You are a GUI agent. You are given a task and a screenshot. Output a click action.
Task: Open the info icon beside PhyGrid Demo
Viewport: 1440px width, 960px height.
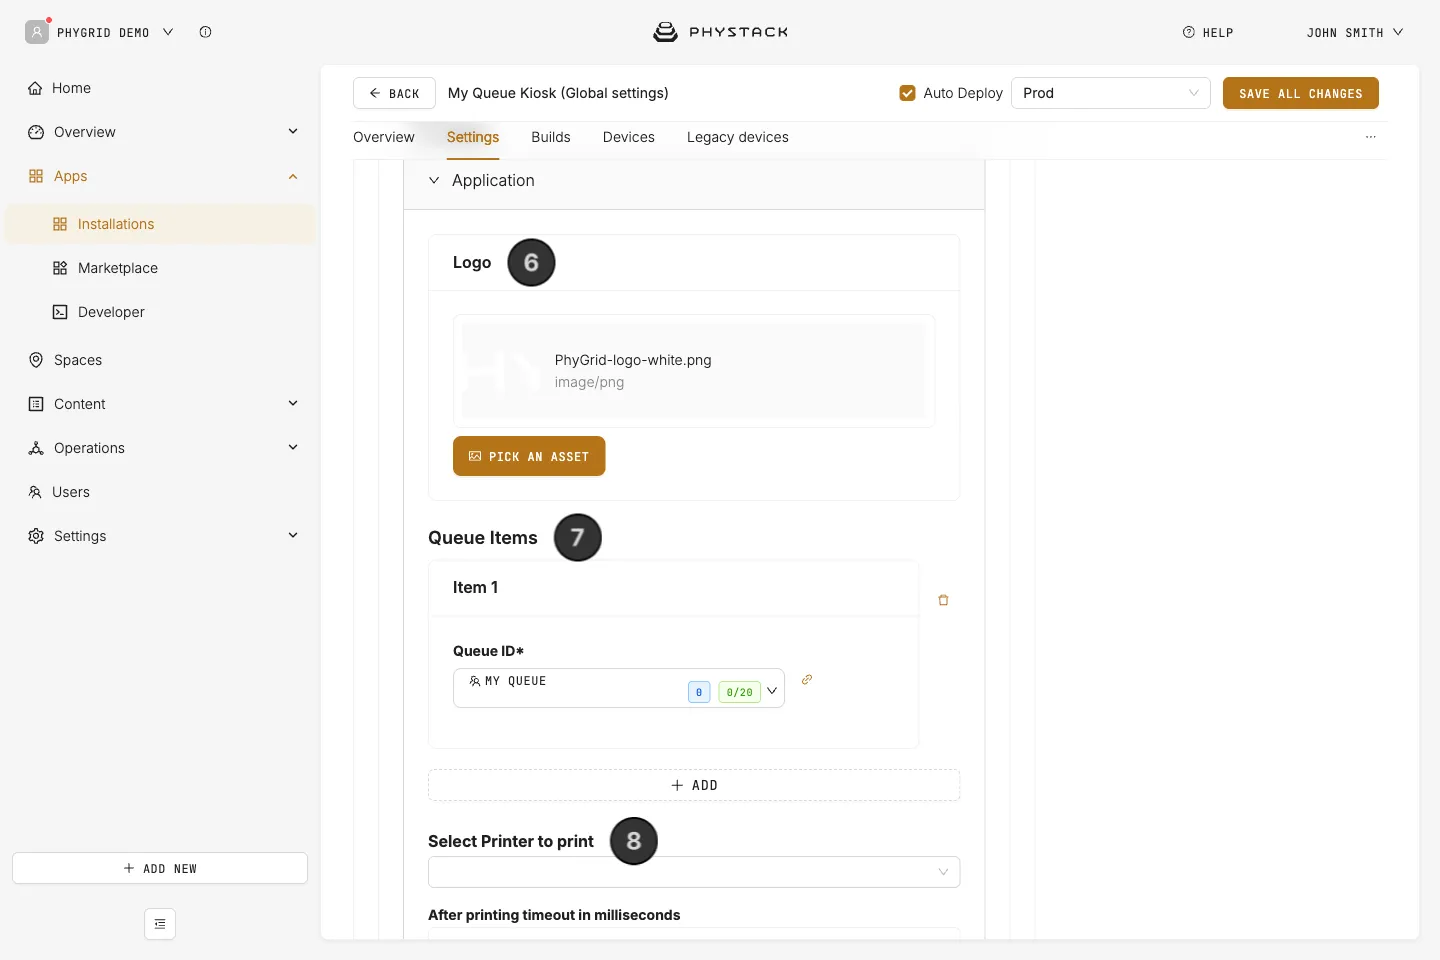tap(205, 32)
